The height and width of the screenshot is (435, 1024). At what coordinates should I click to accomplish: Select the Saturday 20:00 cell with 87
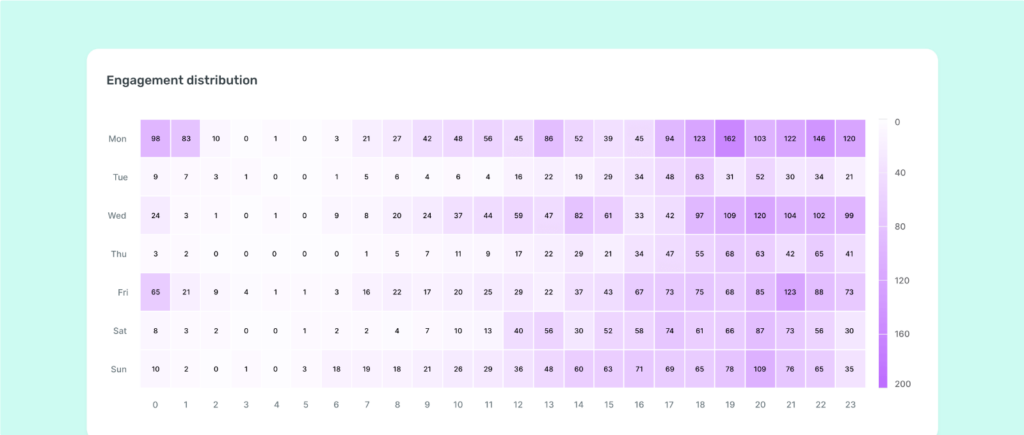[760, 330]
